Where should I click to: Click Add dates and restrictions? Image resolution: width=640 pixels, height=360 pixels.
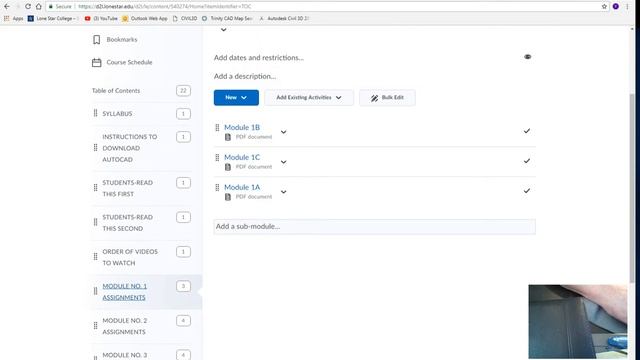259,58
